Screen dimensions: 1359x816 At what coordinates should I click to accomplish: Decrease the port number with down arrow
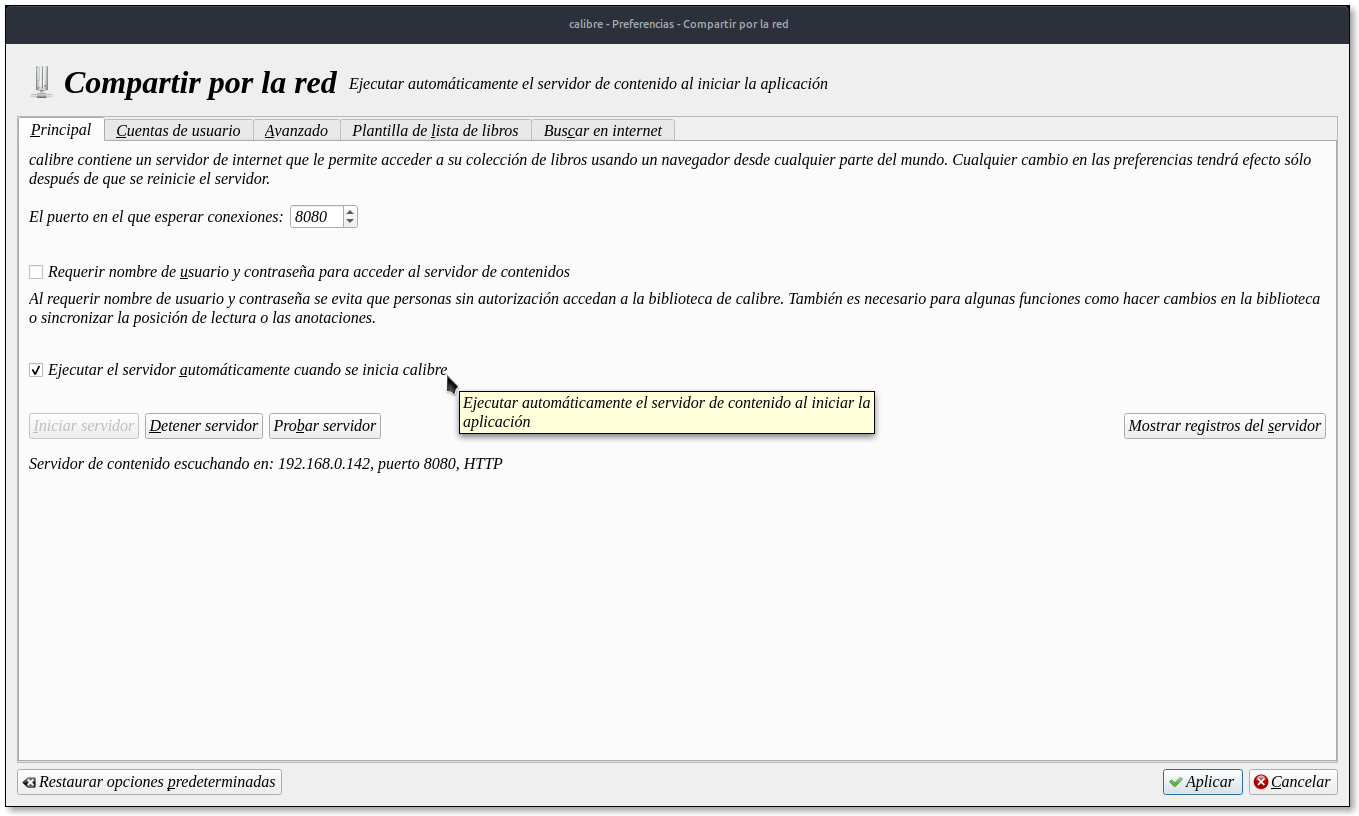350,221
